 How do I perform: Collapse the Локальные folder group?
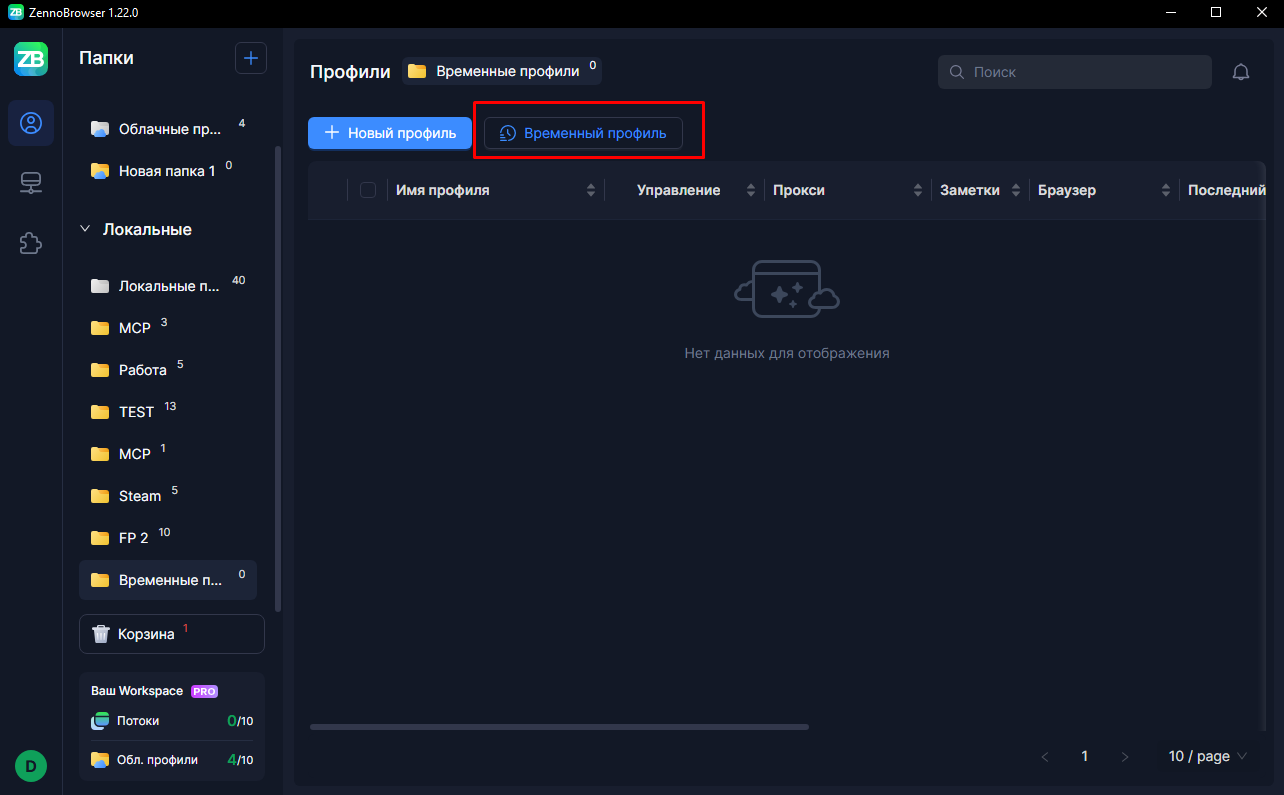click(85, 229)
